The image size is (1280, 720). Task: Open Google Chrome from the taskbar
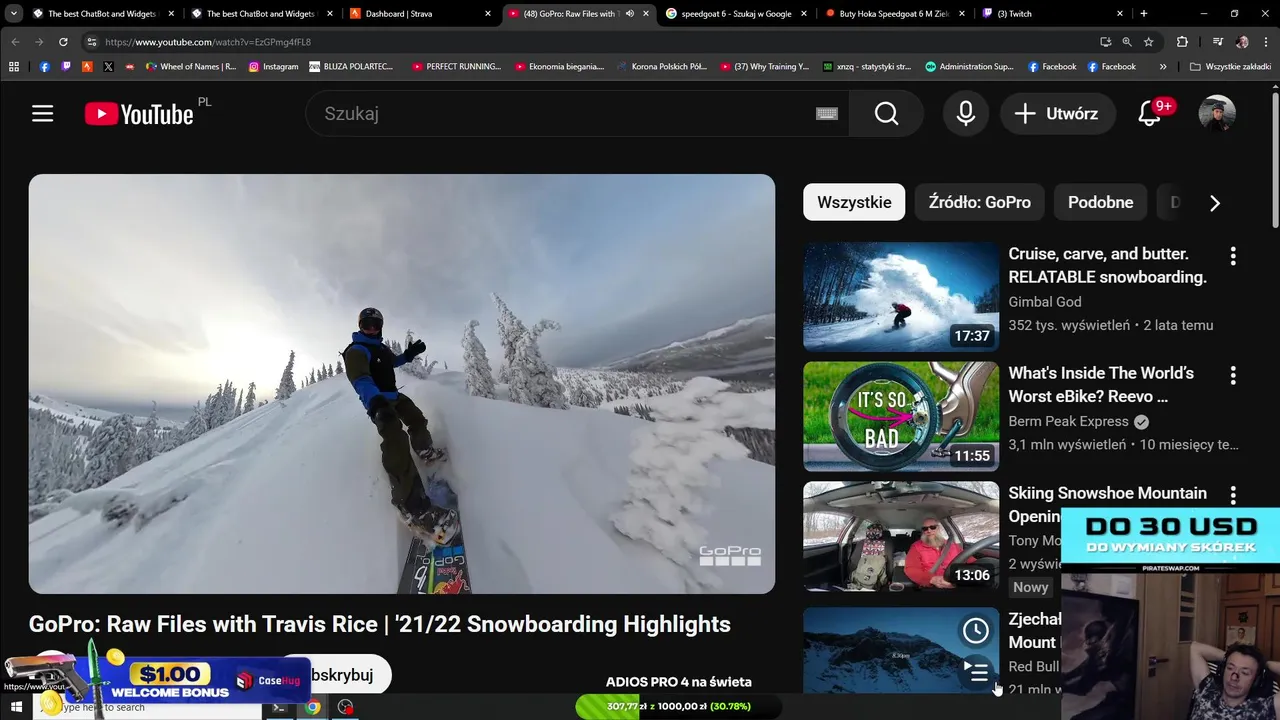coord(313,707)
